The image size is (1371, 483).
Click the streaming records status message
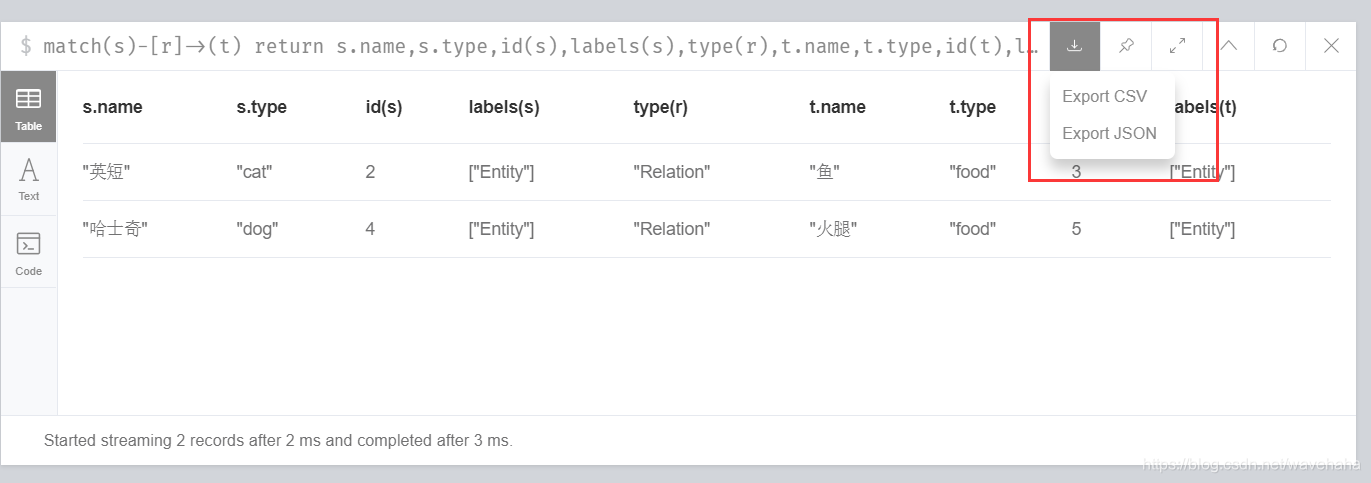click(278, 440)
